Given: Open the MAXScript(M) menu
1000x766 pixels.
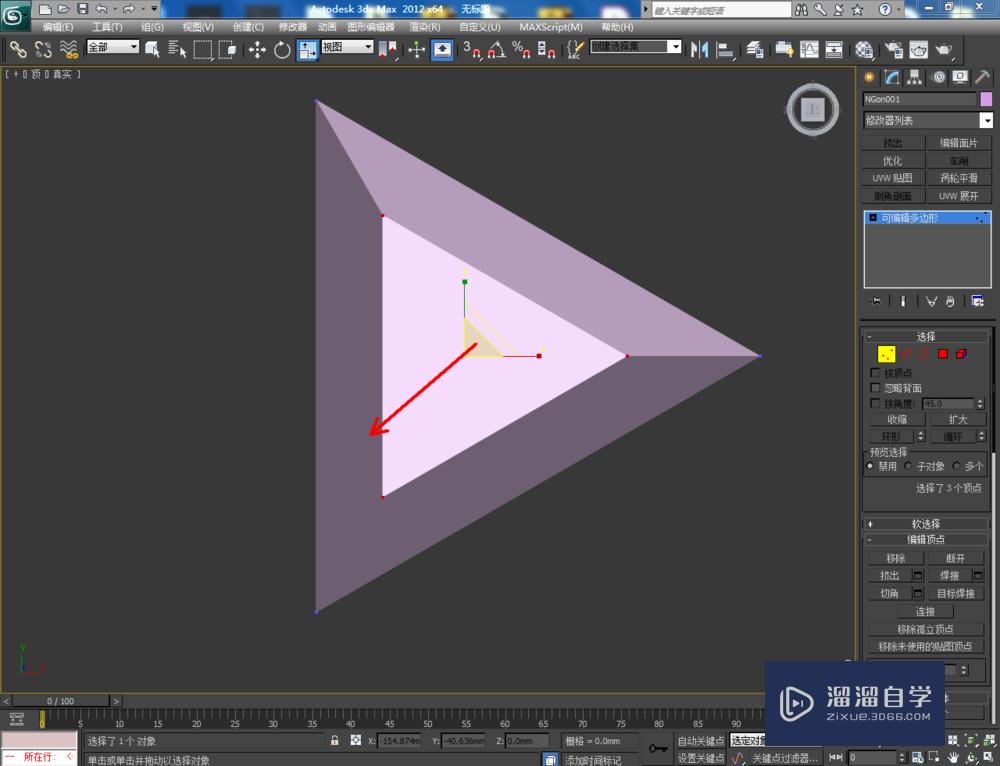Looking at the screenshot, I should [551, 27].
